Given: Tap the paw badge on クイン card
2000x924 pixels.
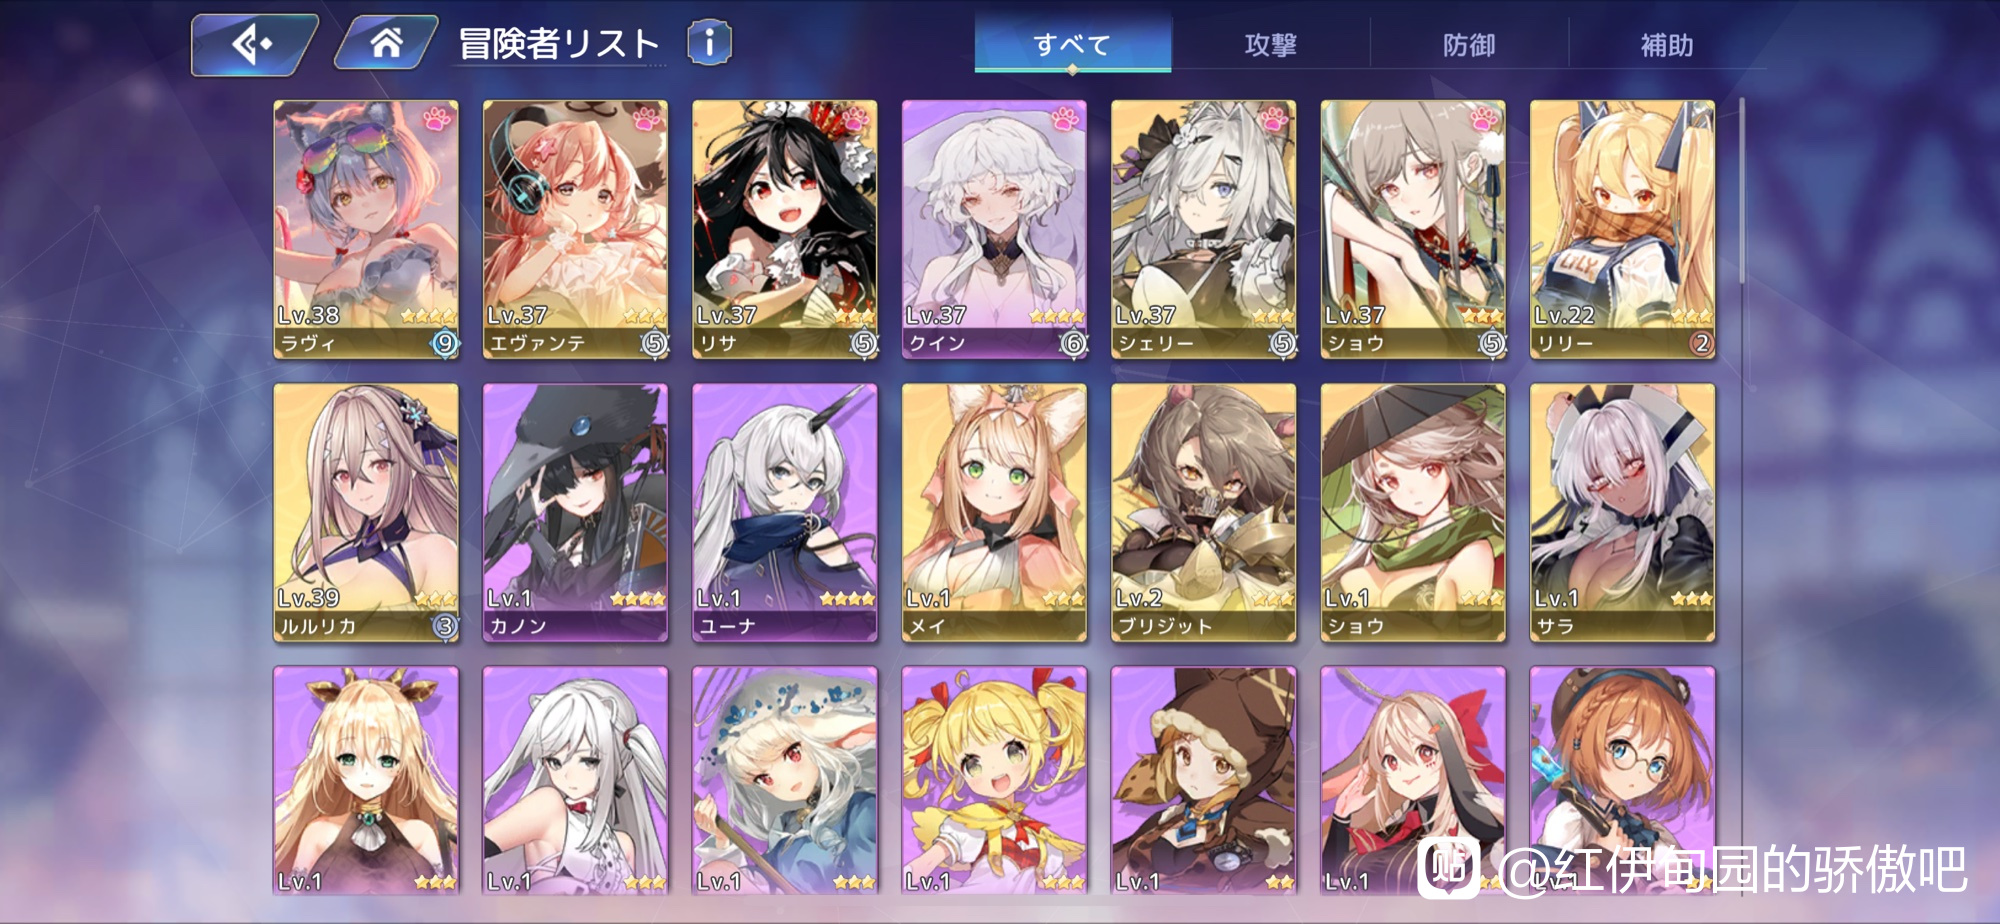Looking at the screenshot, I should click(1065, 118).
